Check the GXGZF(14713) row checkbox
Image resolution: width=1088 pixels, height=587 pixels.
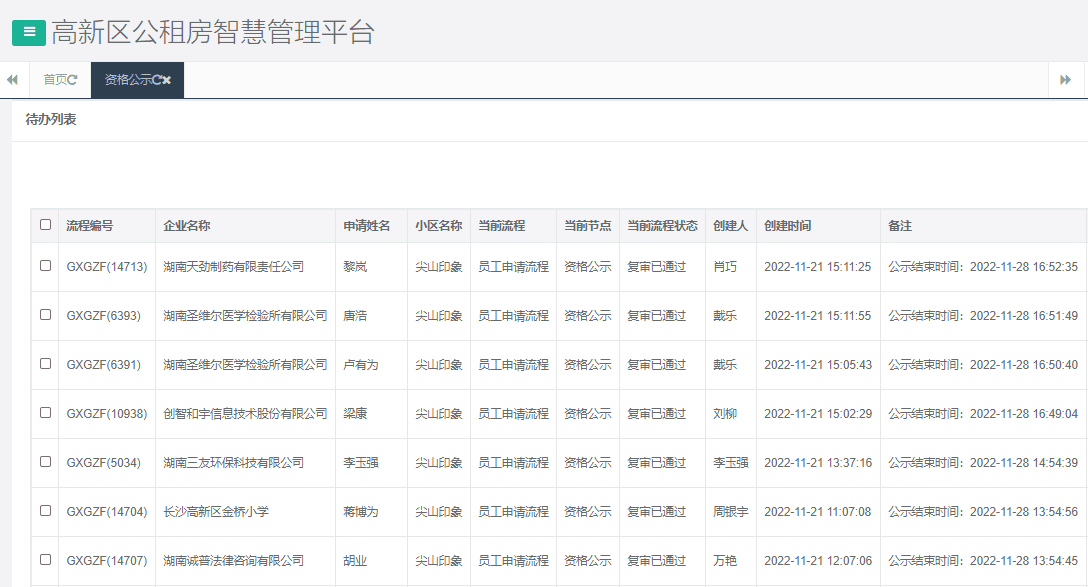pyautogui.click(x=45, y=266)
